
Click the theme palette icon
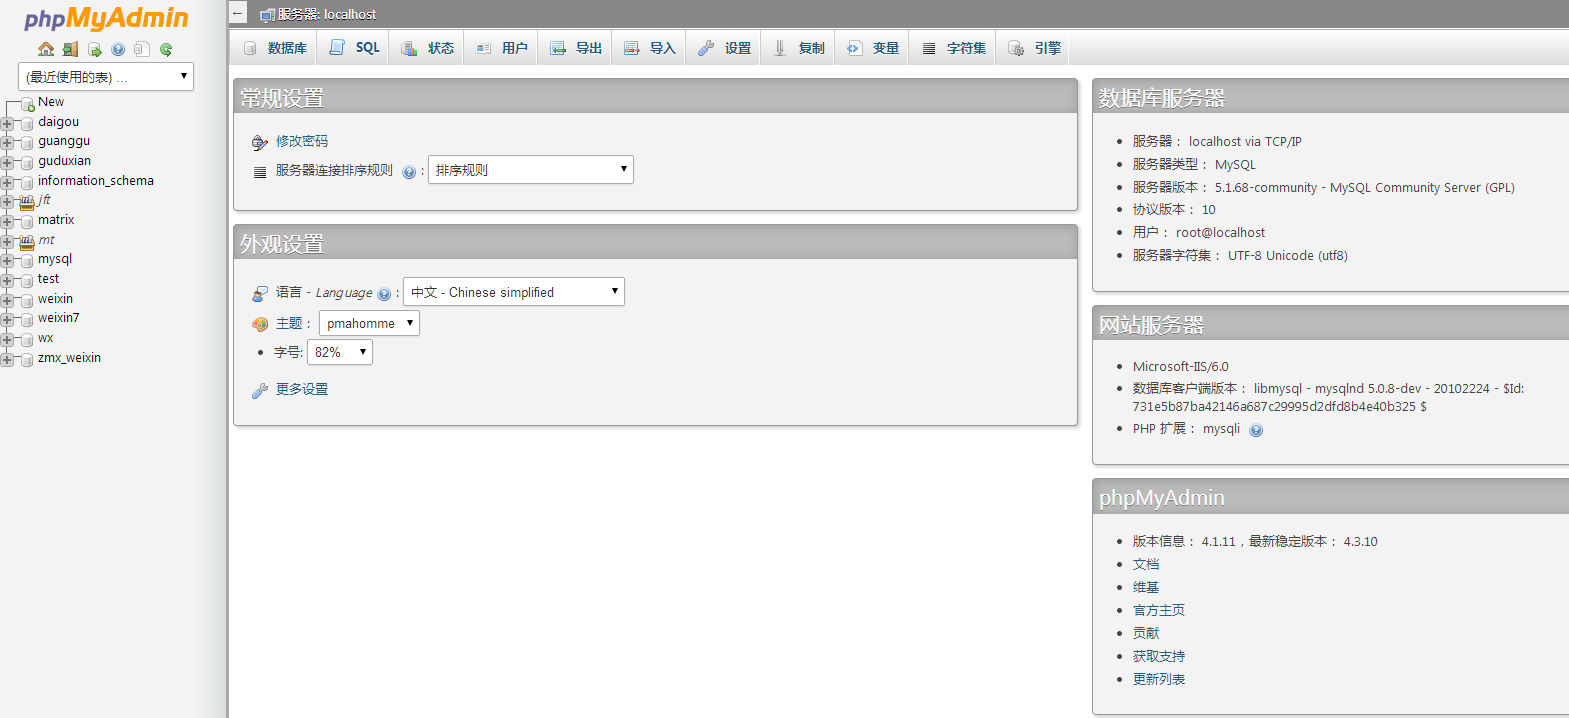(260, 324)
